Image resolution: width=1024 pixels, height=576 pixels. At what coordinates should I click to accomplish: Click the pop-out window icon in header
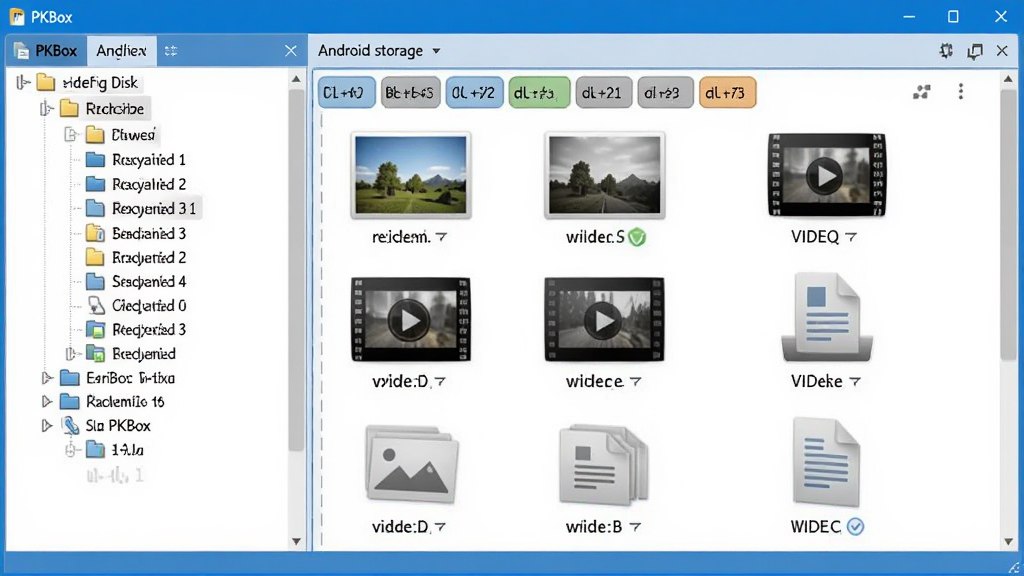point(975,51)
